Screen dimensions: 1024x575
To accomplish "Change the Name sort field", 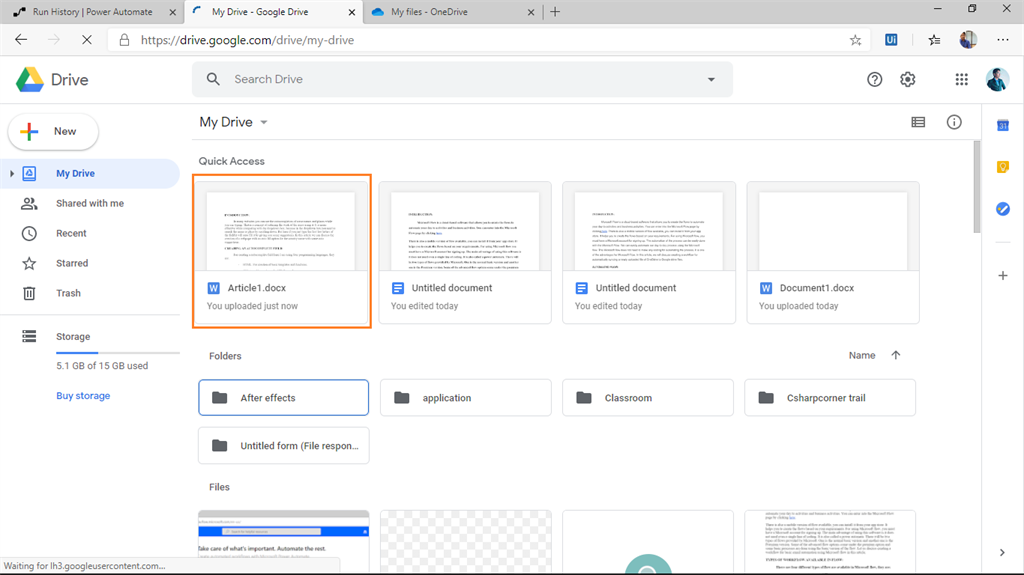I will point(862,355).
